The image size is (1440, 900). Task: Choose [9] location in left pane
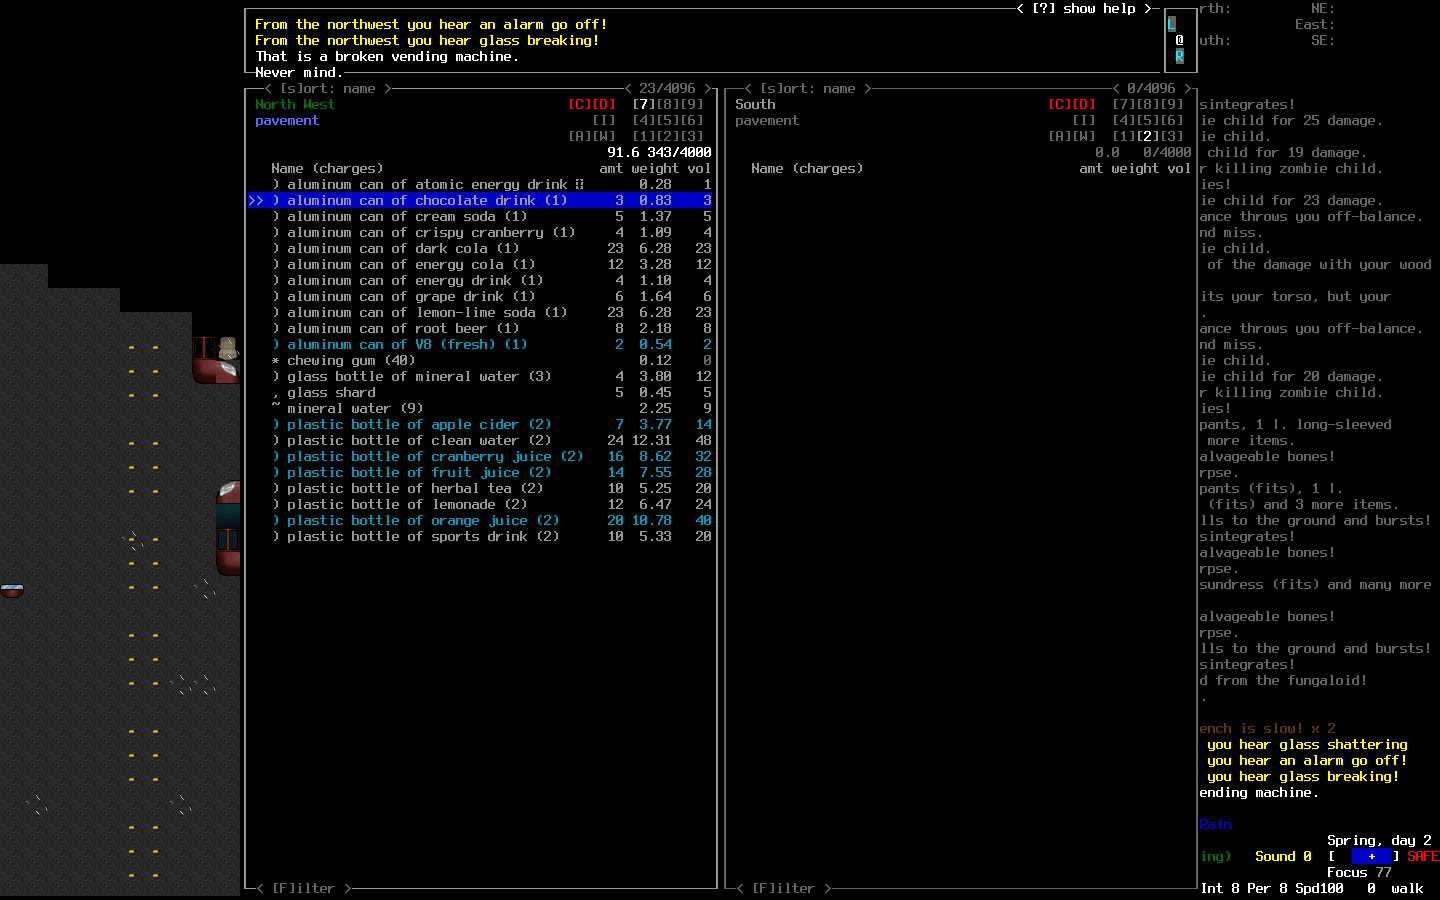point(692,104)
